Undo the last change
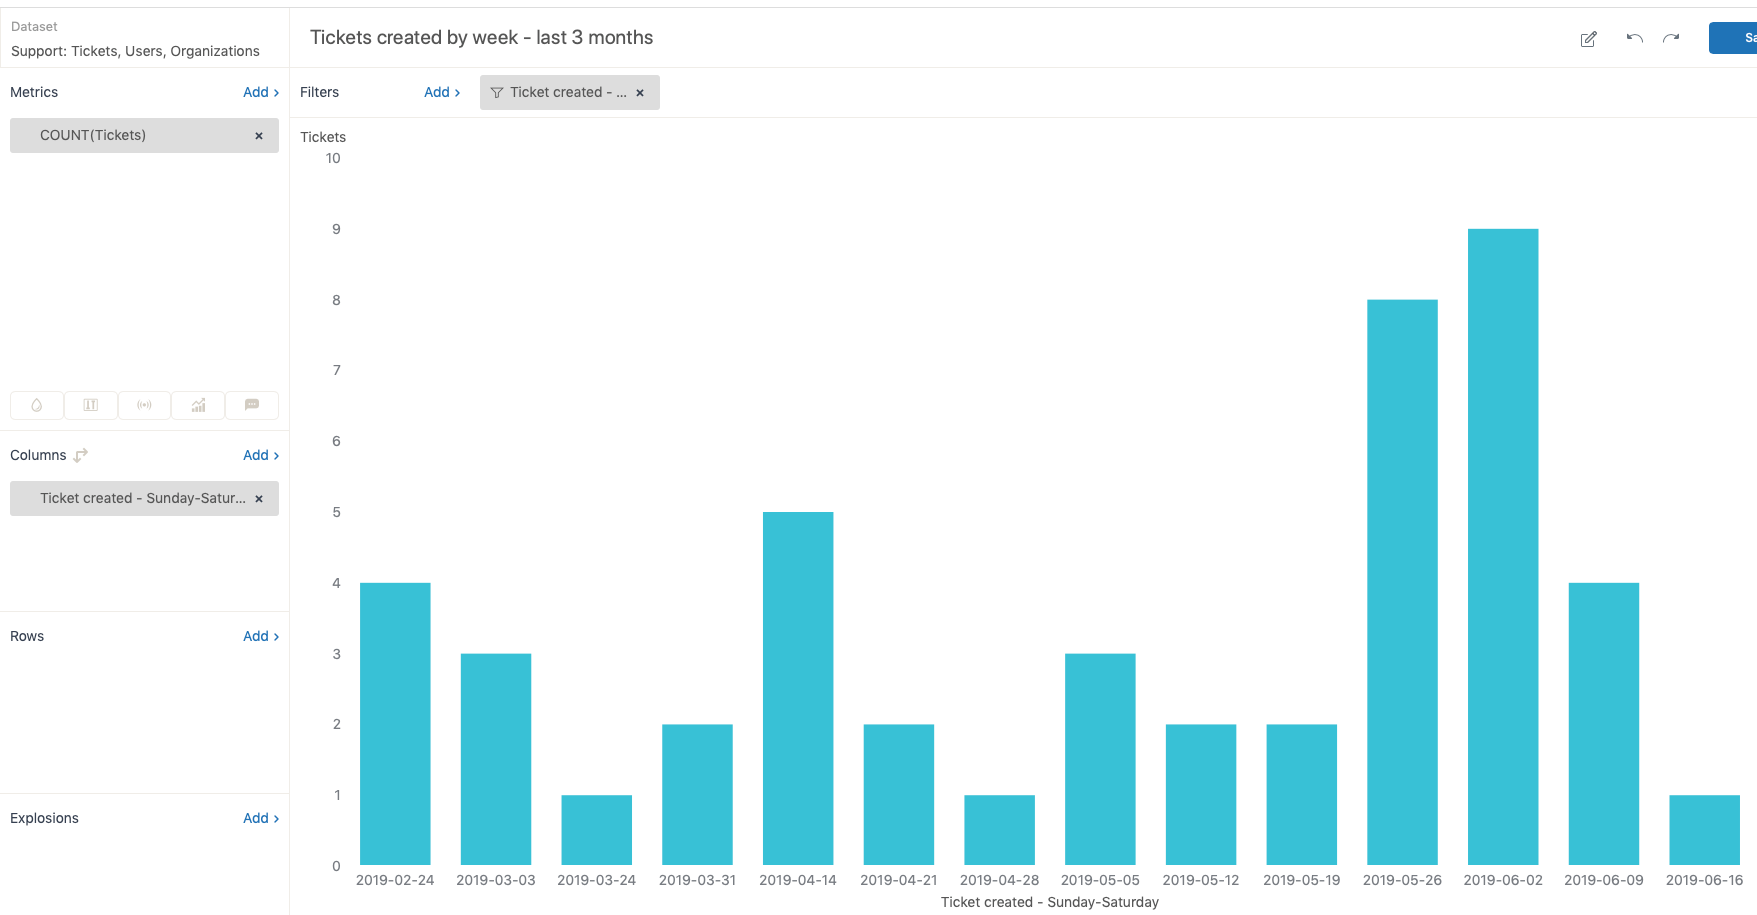Image resolution: width=1757 pixels, height=915 pixels. point(1634,39)
